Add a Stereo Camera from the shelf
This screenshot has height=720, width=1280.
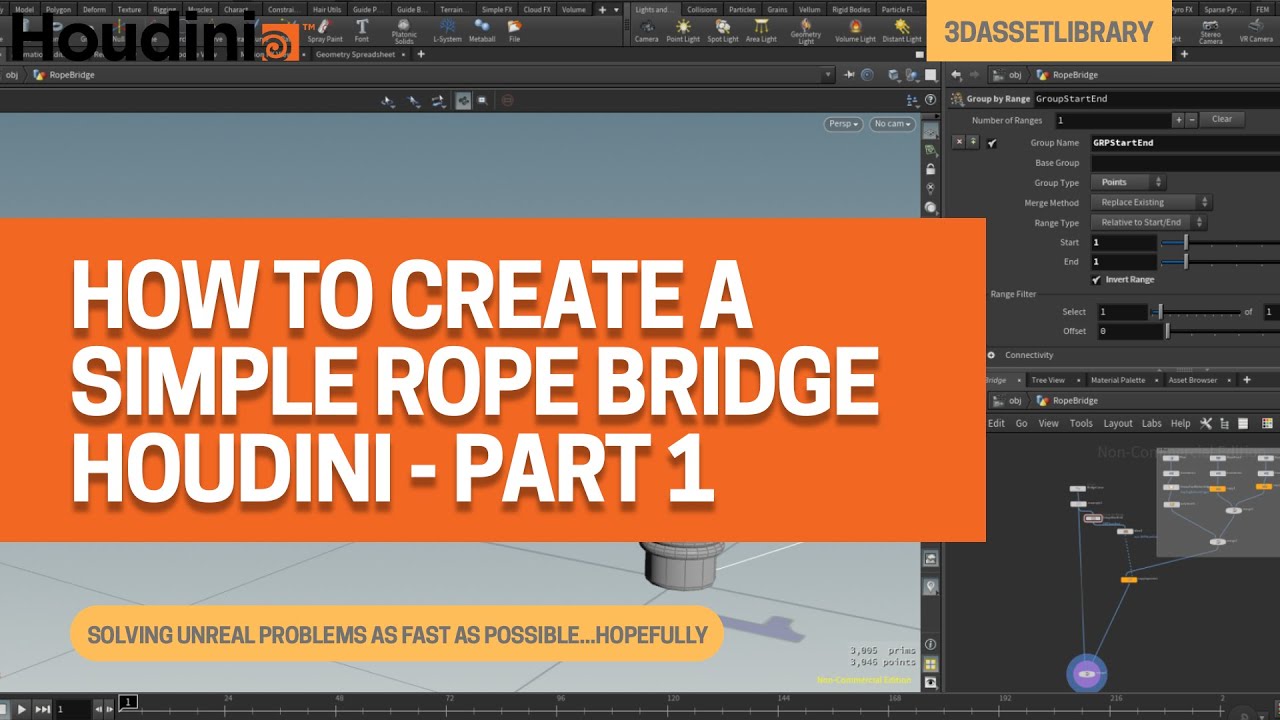click(x=1210, y=31)
